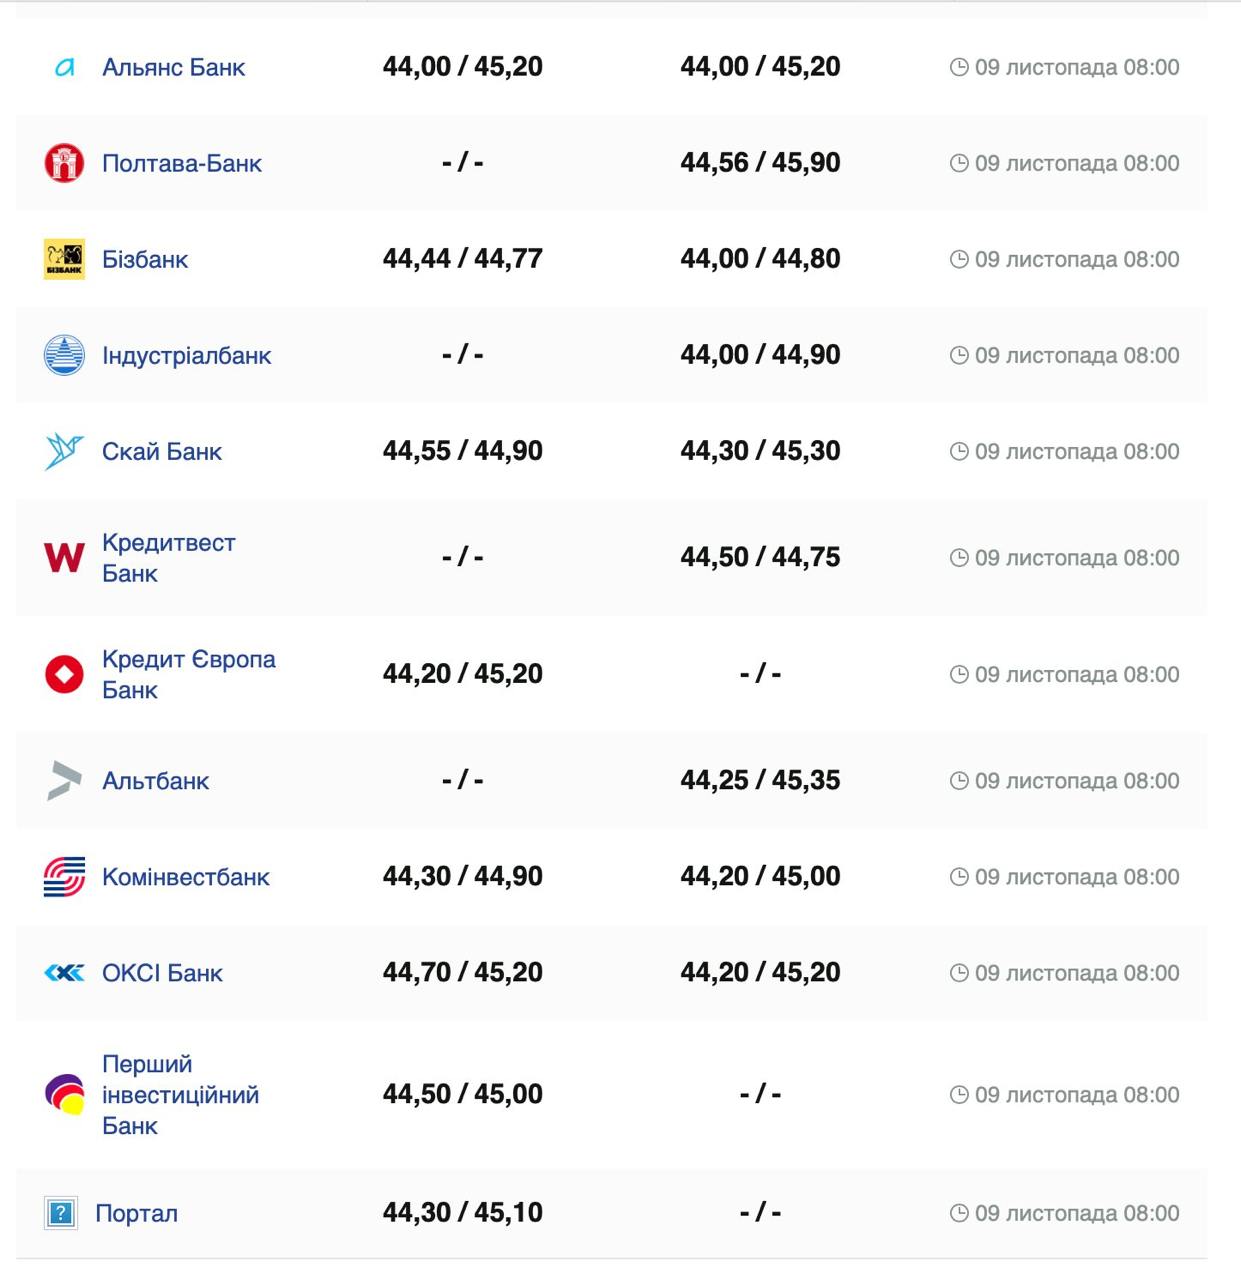Open the Скай Банк link

(161, 452)
